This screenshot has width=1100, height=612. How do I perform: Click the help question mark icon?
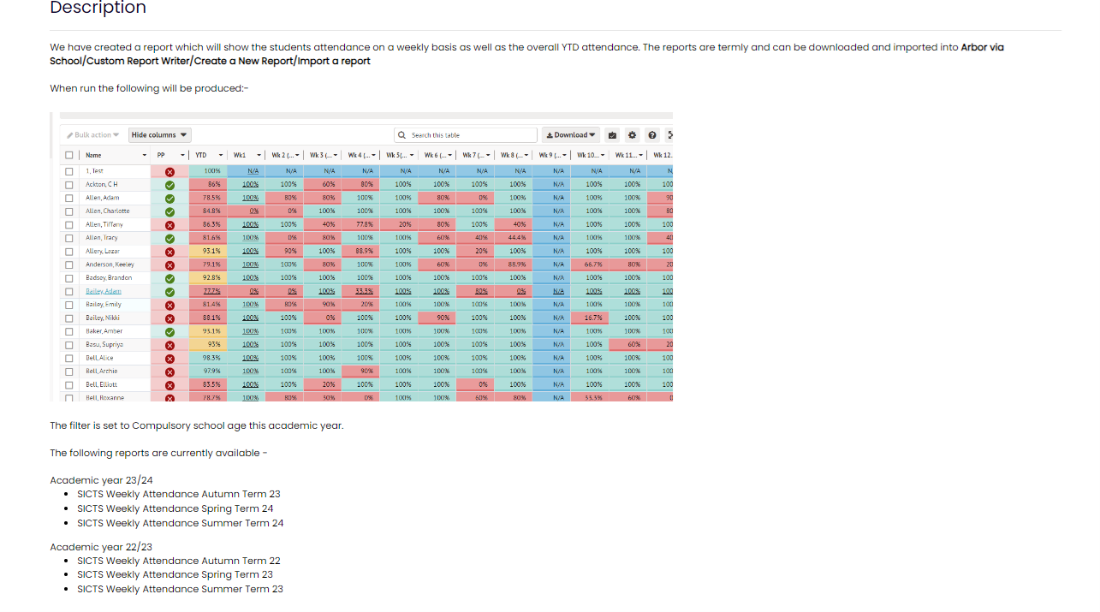click(651, 135)
